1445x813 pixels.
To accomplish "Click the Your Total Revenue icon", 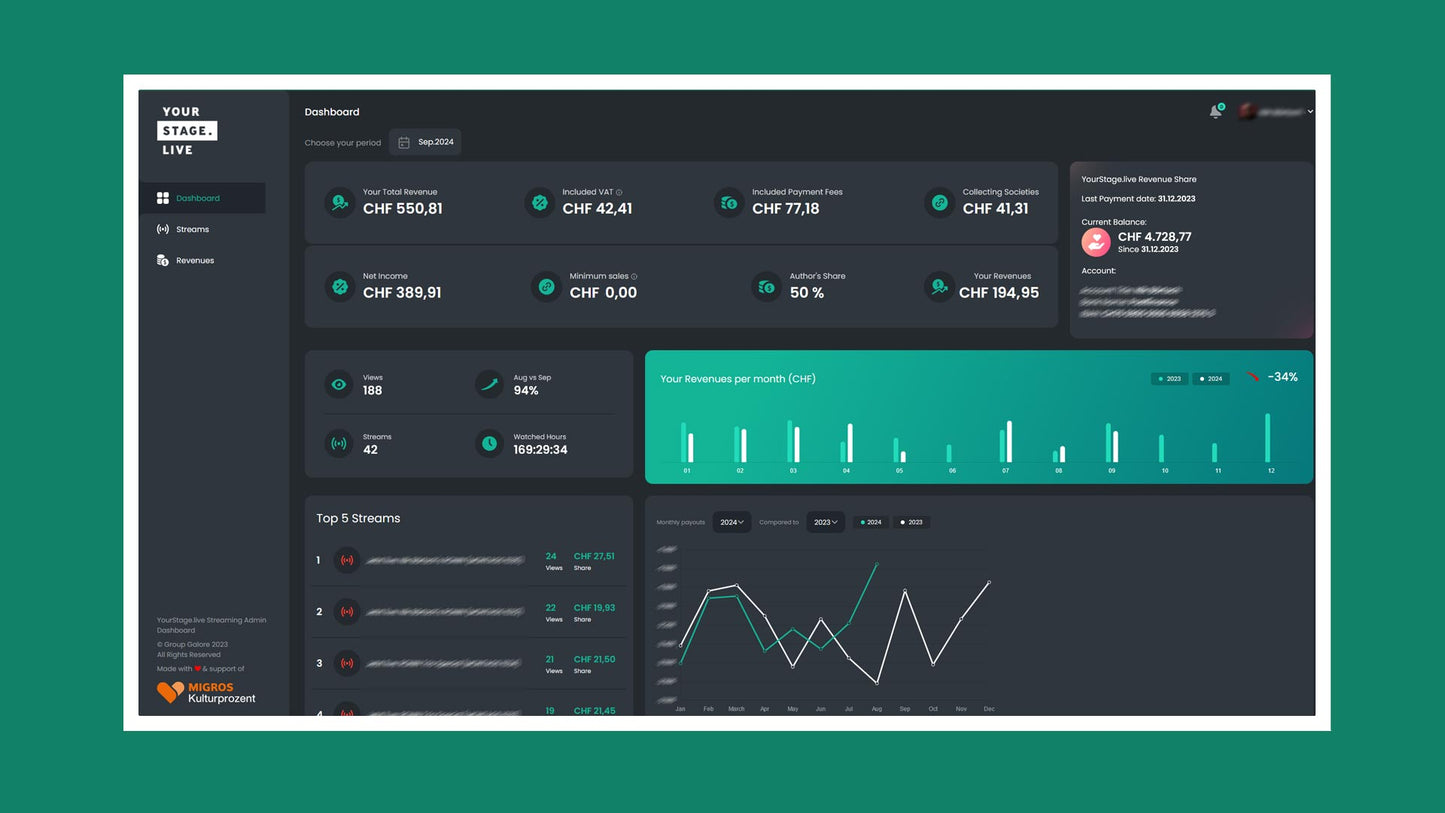I will coord(340,203).
